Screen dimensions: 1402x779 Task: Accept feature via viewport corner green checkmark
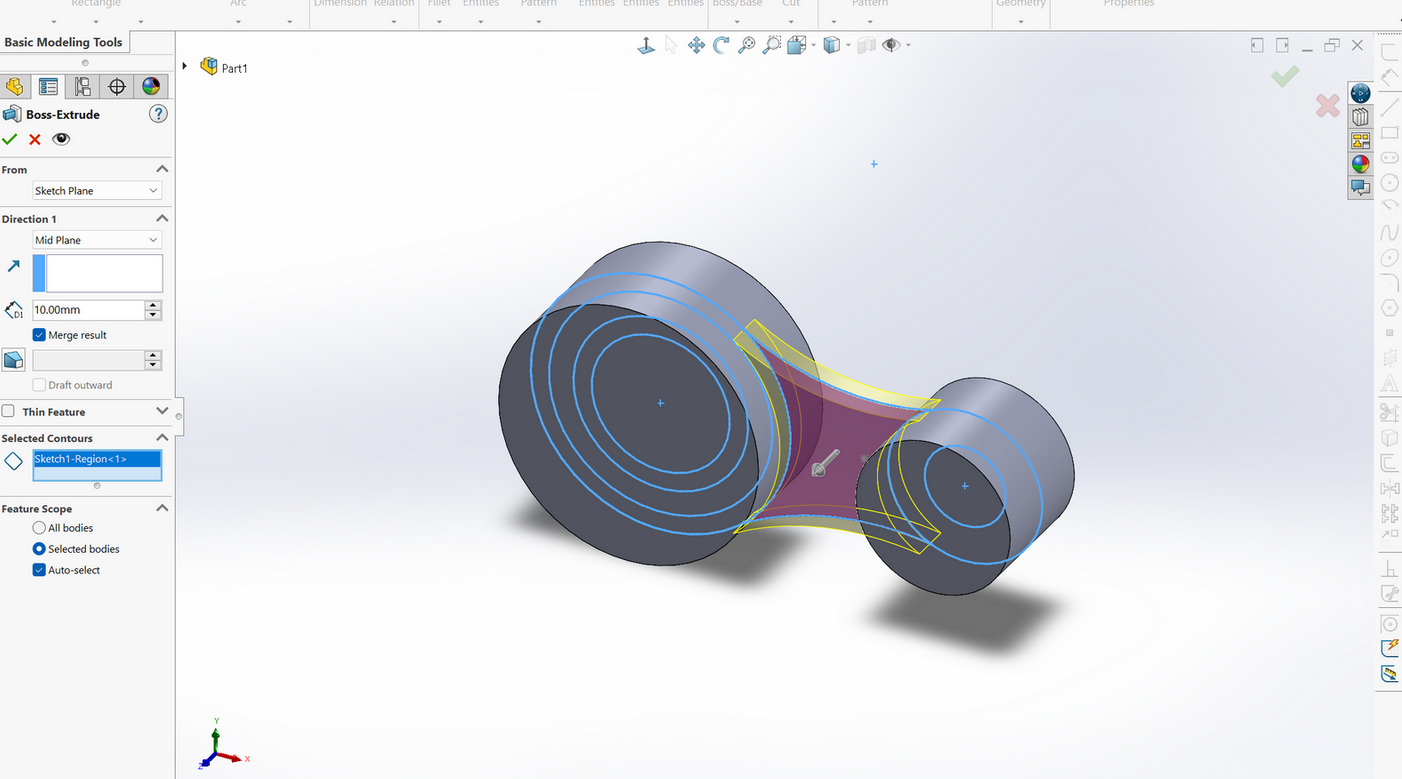[1285, 76]
